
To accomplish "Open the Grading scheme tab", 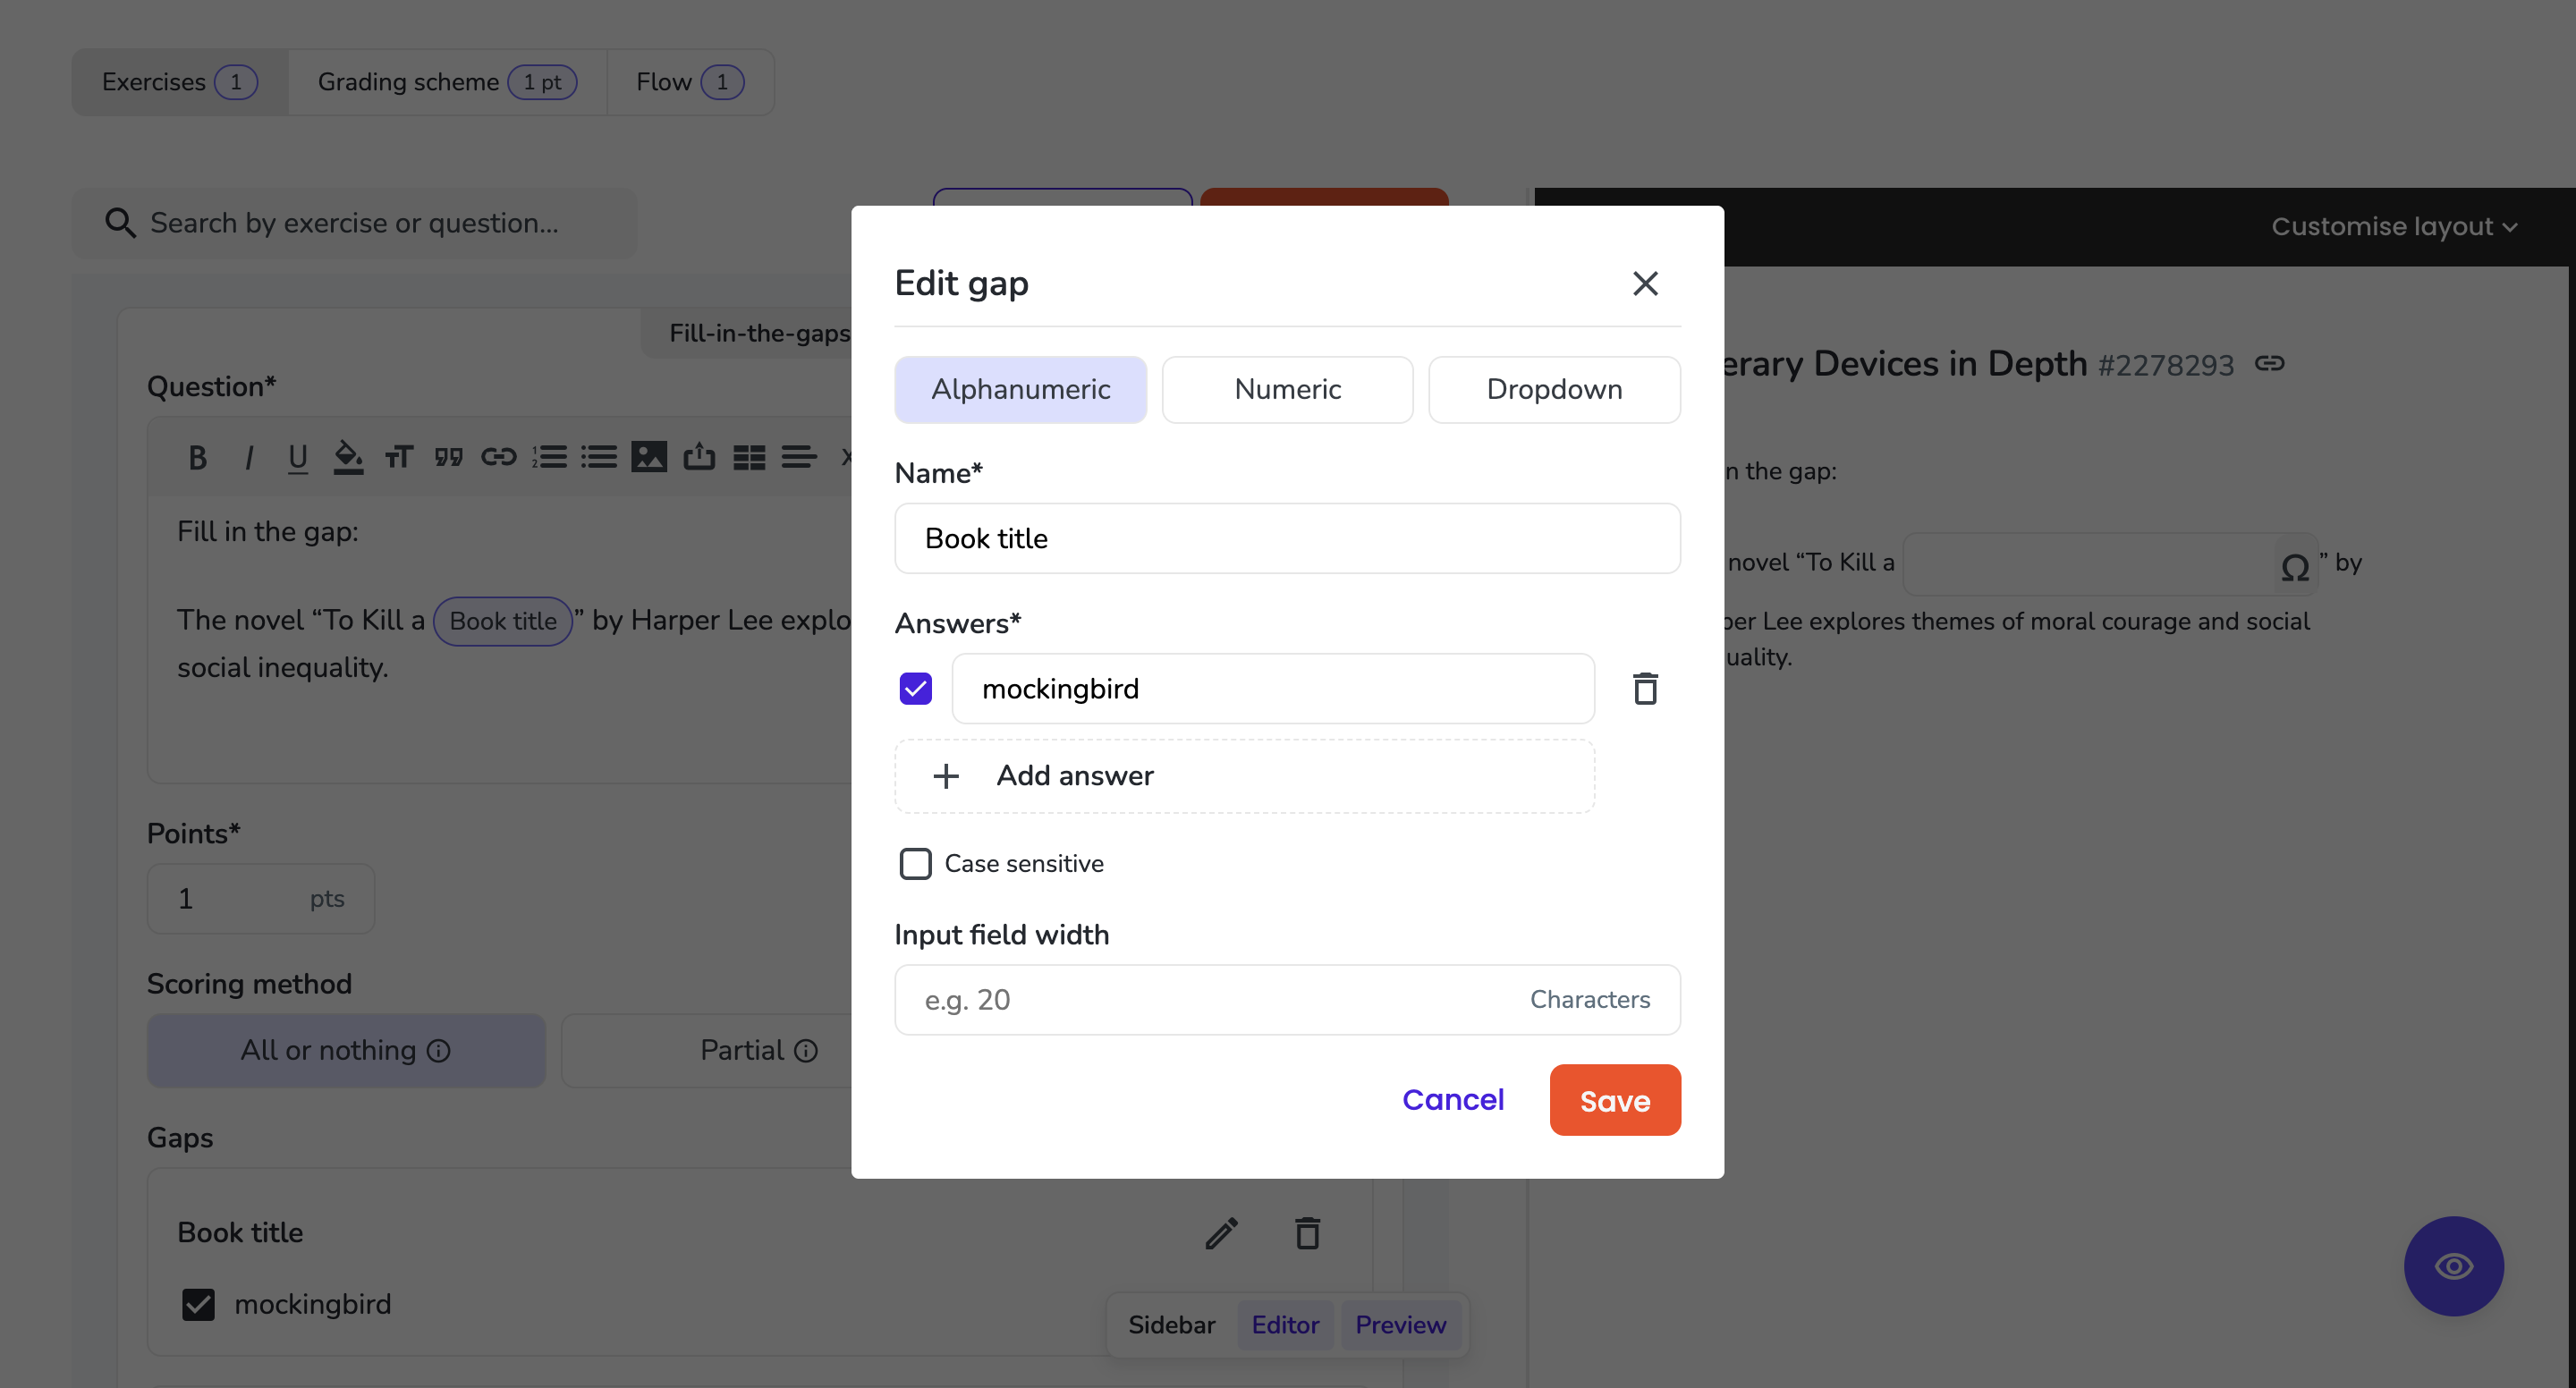I will (x=447, y=82).
